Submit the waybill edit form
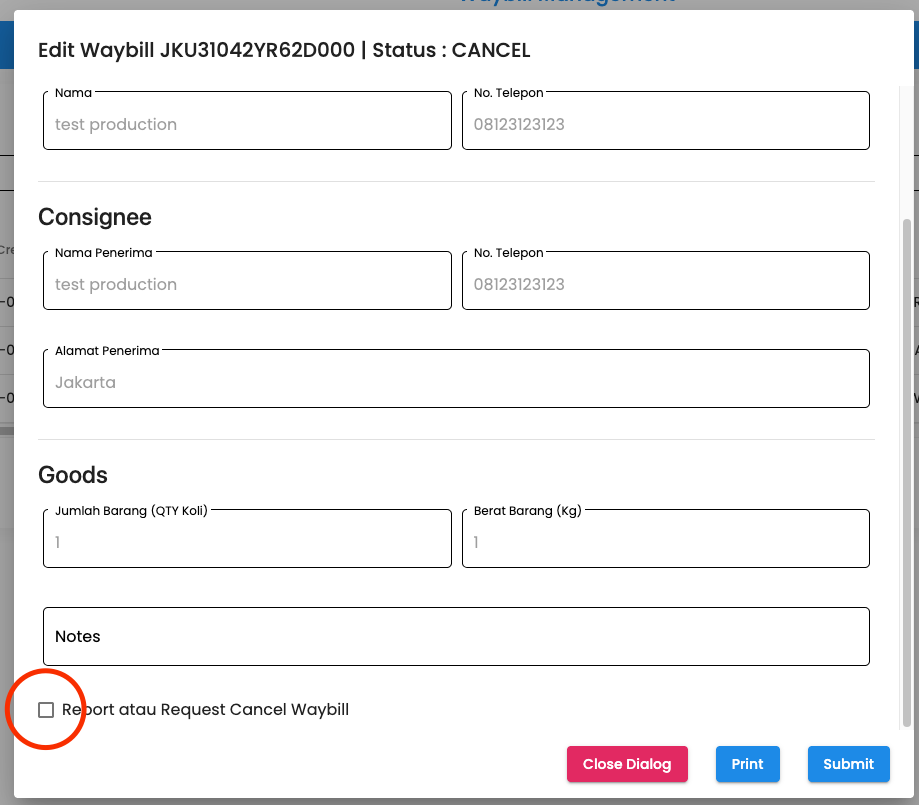Viewport: 919px width, 805px height. (x=848, y=764)
